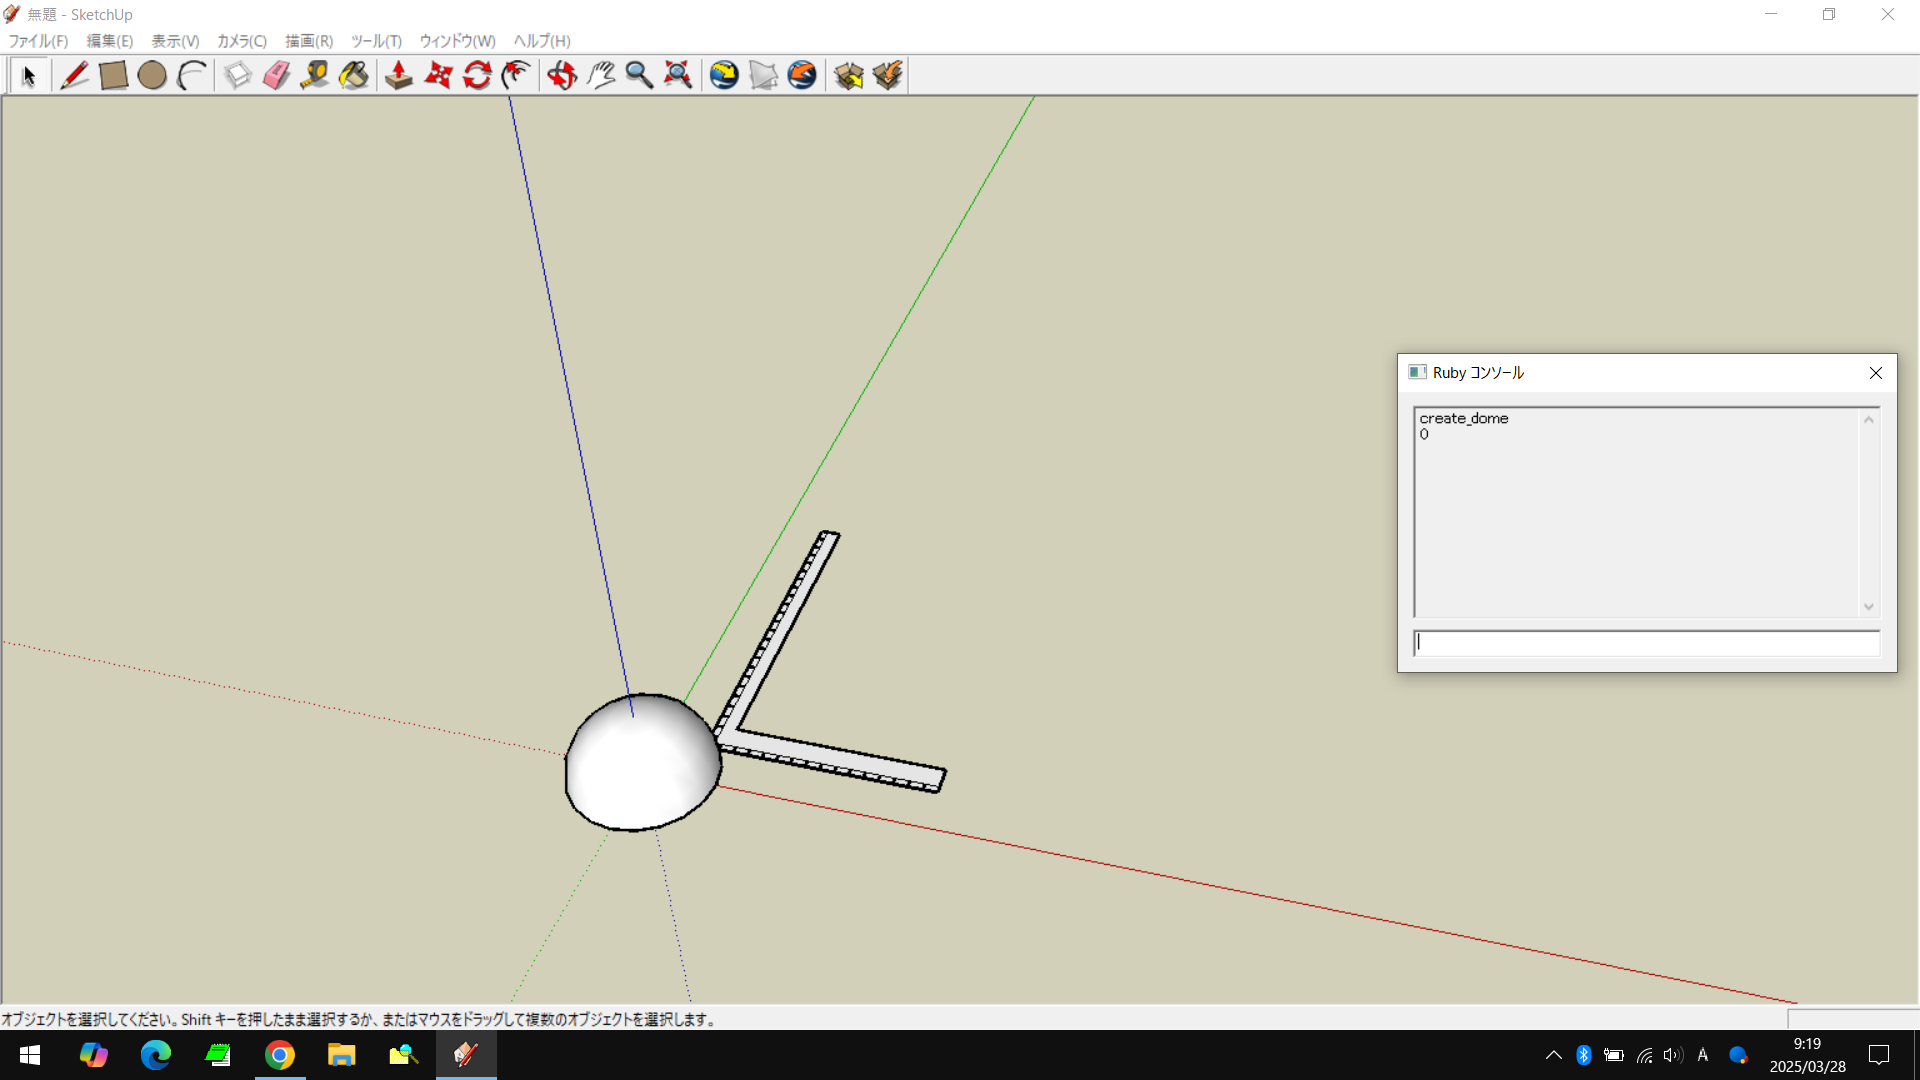Pick the Eraser tool
The height and width of the screenshot is (1080, 1920).
point(276,76)
